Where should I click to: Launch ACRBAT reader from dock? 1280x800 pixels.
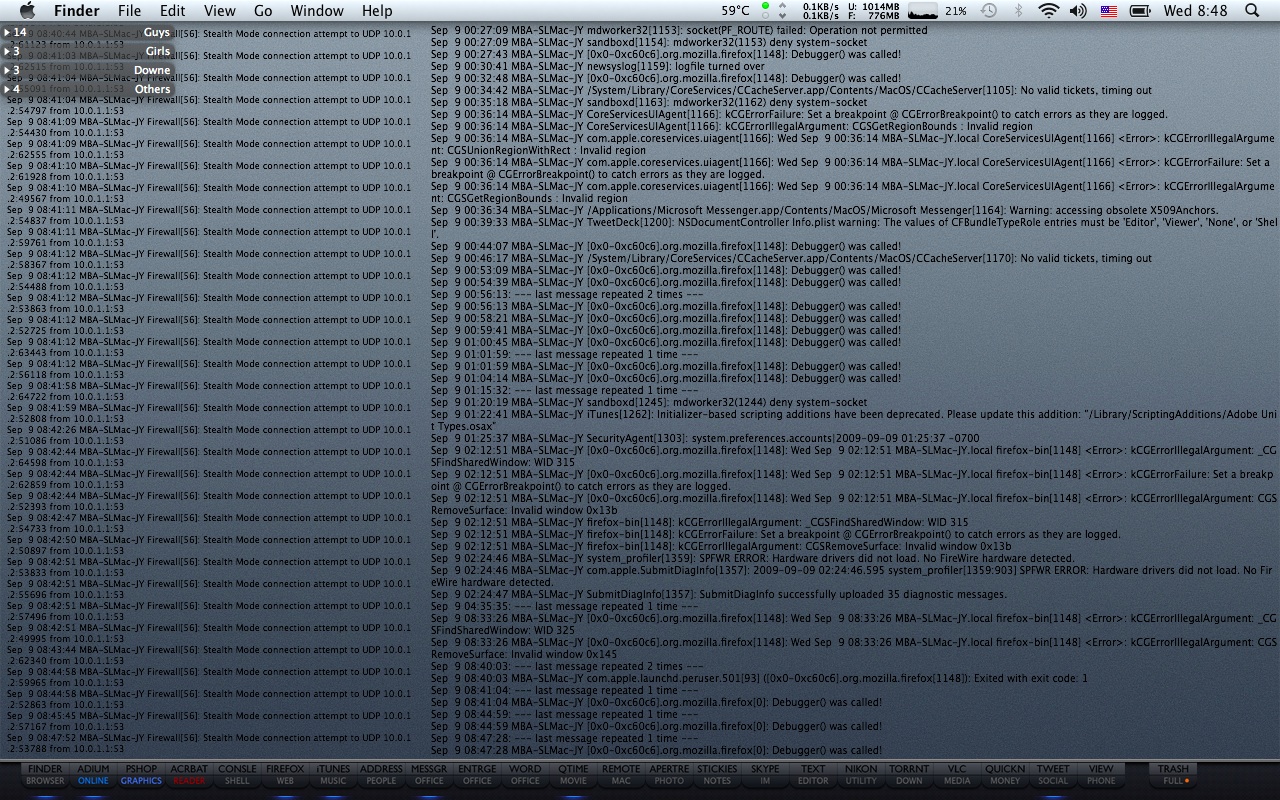(x=189, y=775)
